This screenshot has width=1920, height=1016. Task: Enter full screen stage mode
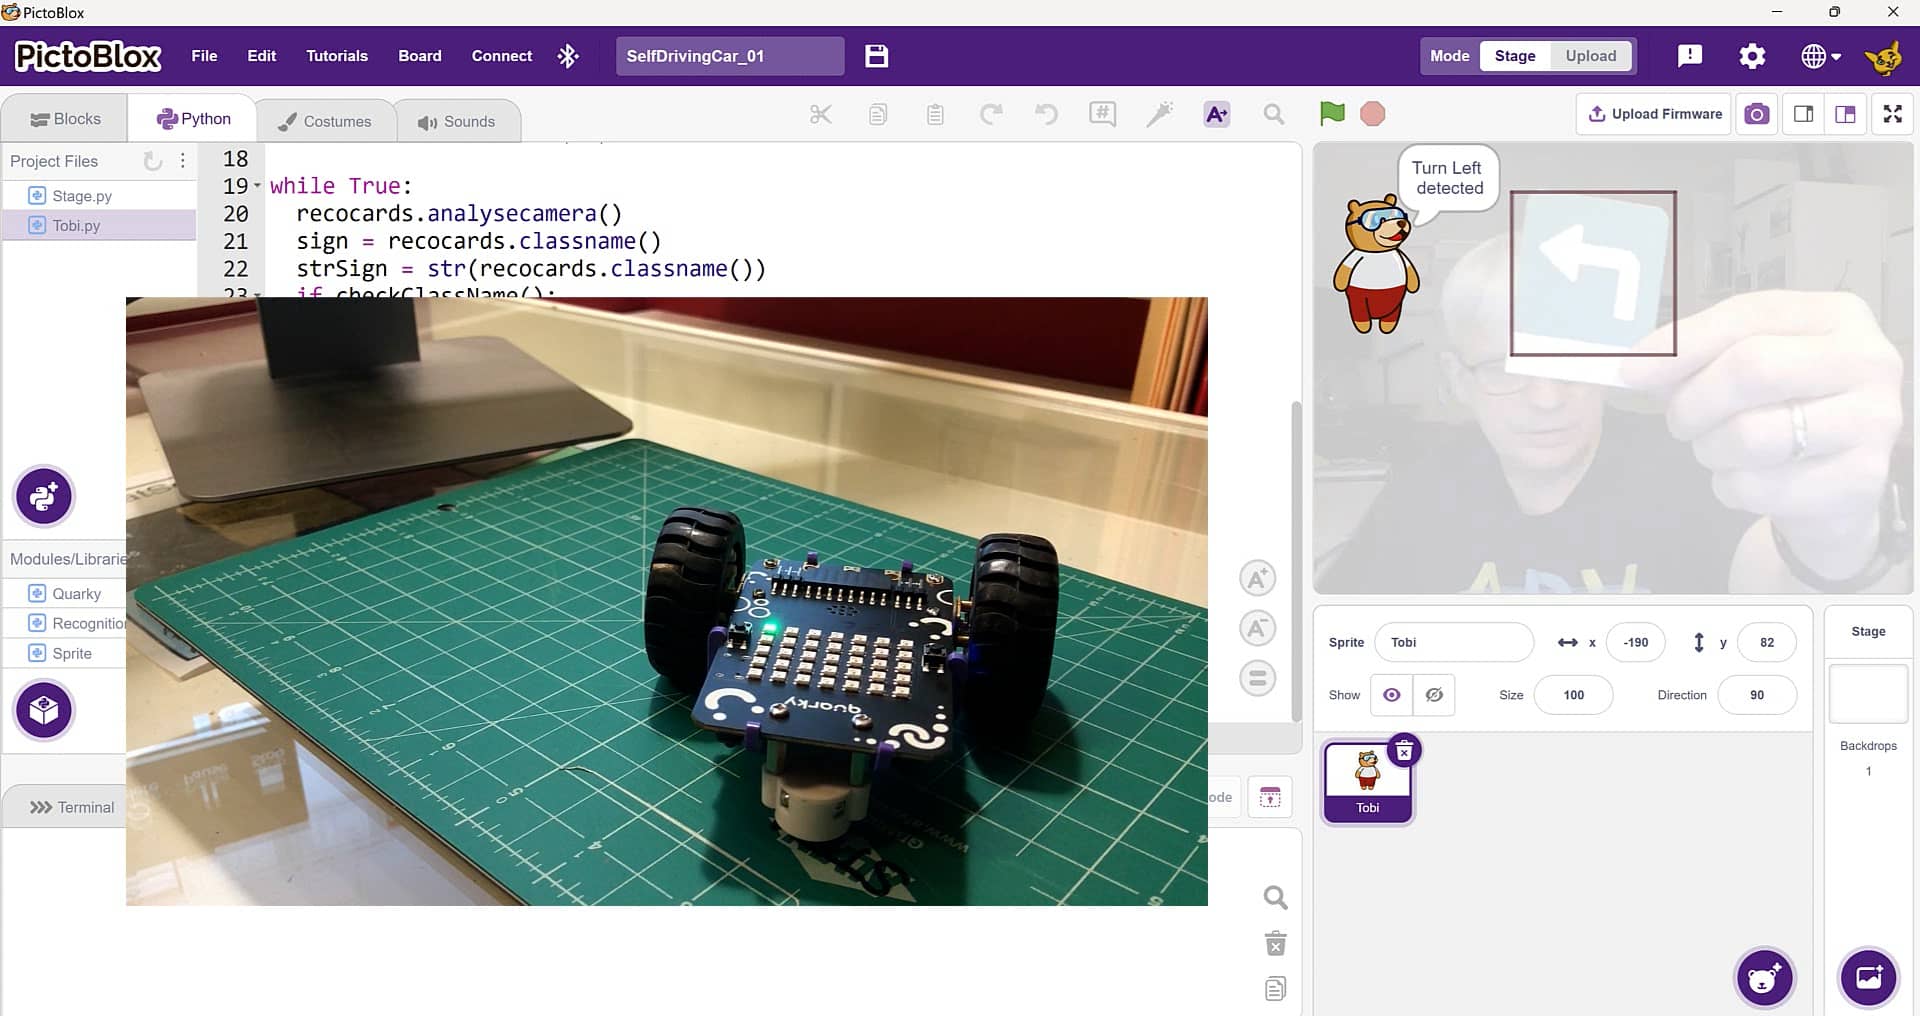[x=1893, y=114]
